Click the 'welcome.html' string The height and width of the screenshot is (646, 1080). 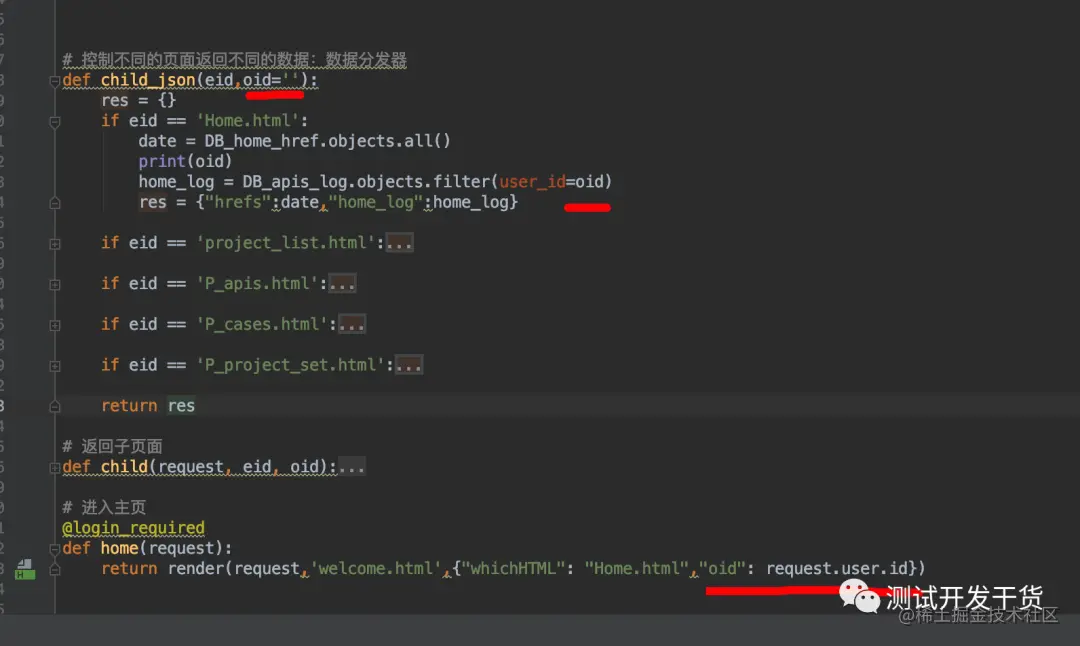376,569
